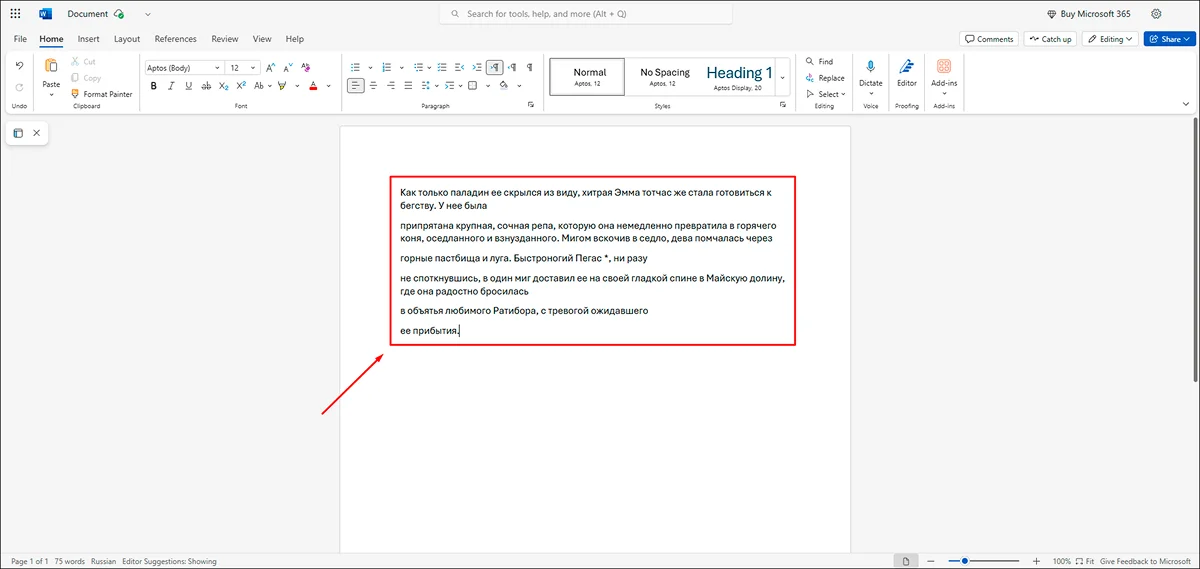Click the Paste clipboard icon
This screenshot has height=569, width=1200.
(51, 65)
